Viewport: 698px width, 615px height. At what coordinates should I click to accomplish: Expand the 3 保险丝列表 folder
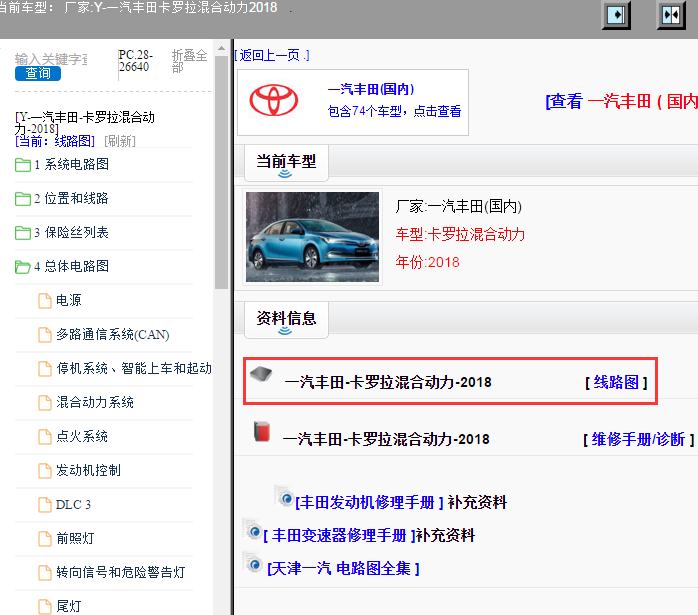pos(71,232)
